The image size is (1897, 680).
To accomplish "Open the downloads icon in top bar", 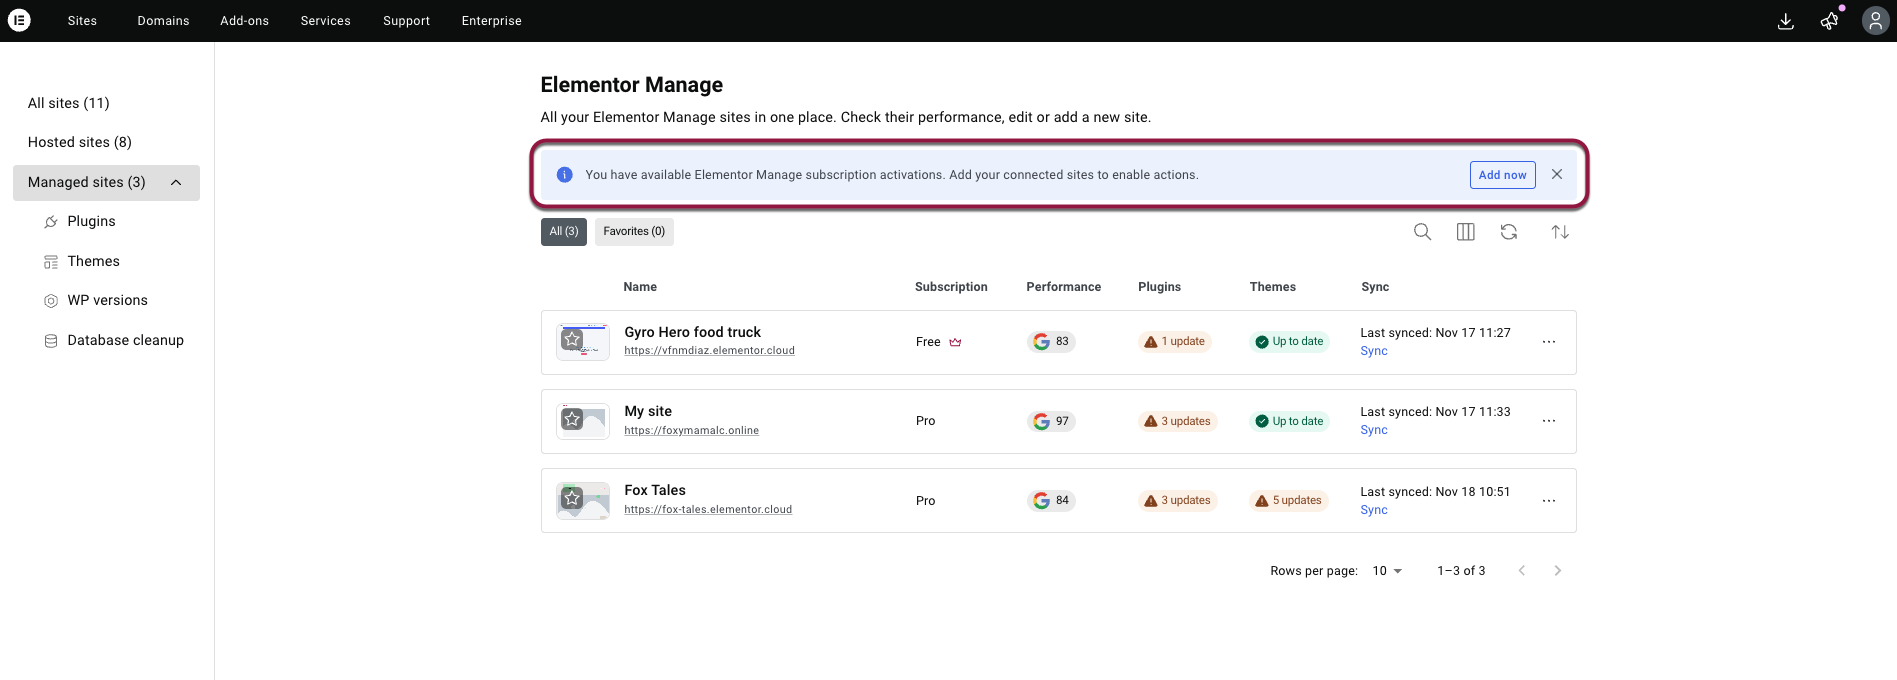I will pyautogui.click(x=1785, y=21).
